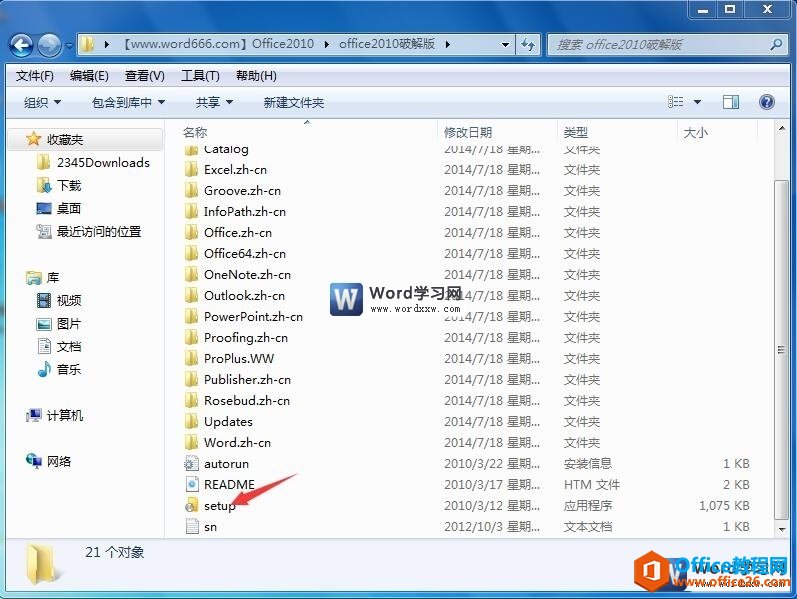Select the sn text document icon

pos(191,526)
